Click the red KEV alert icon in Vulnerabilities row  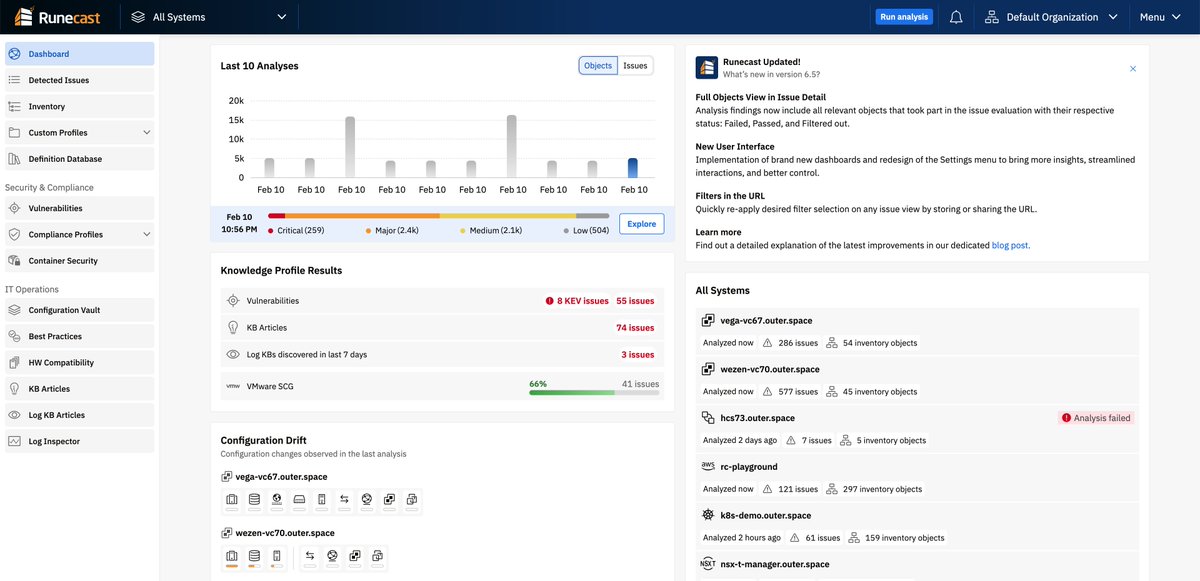tap(549, 300)
